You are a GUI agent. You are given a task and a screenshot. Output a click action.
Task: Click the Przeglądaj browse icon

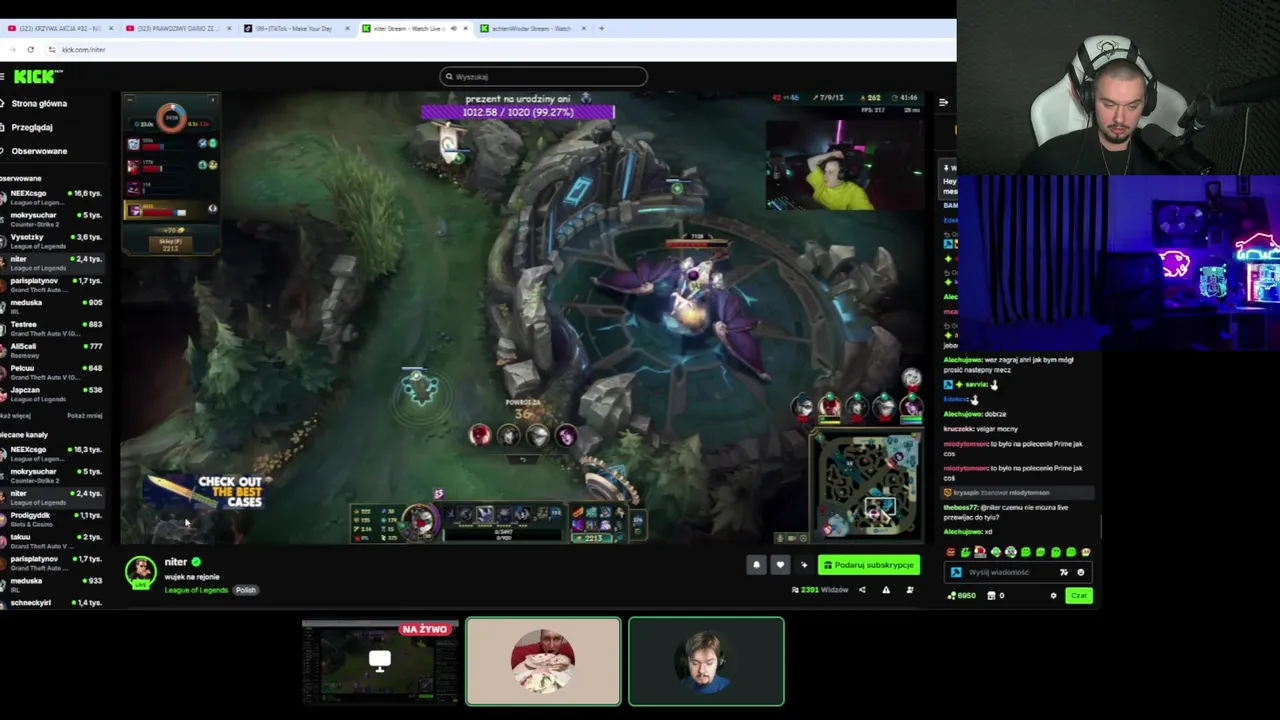point(3,127)
